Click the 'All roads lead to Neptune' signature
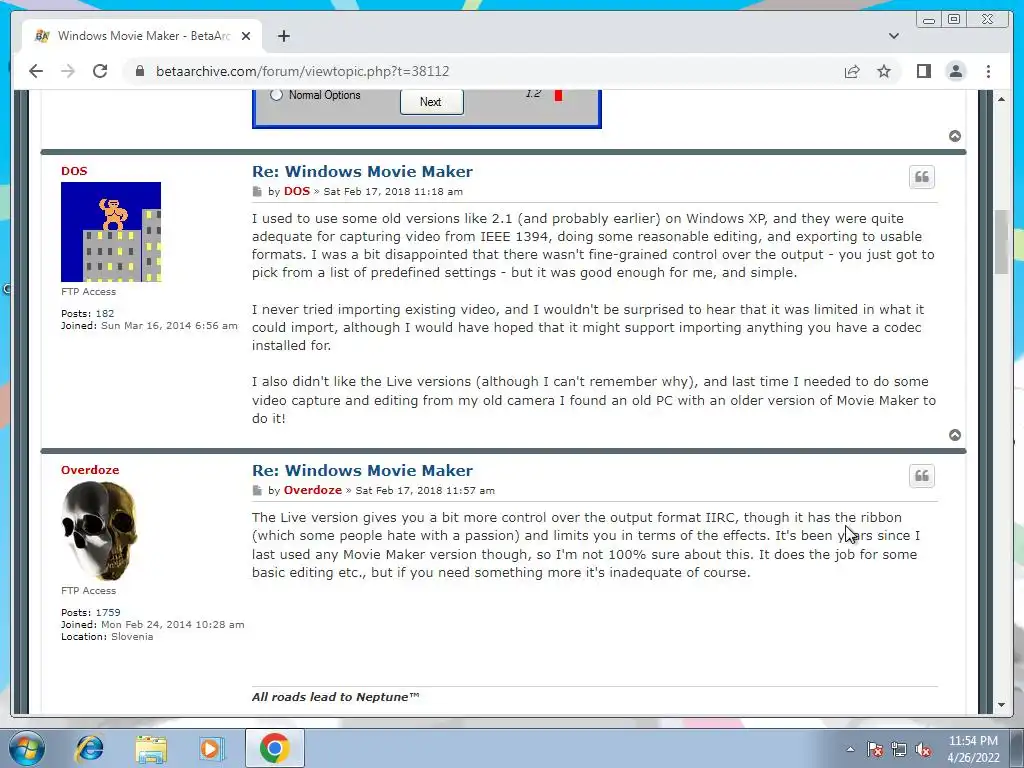 click(x=335, y=697)
